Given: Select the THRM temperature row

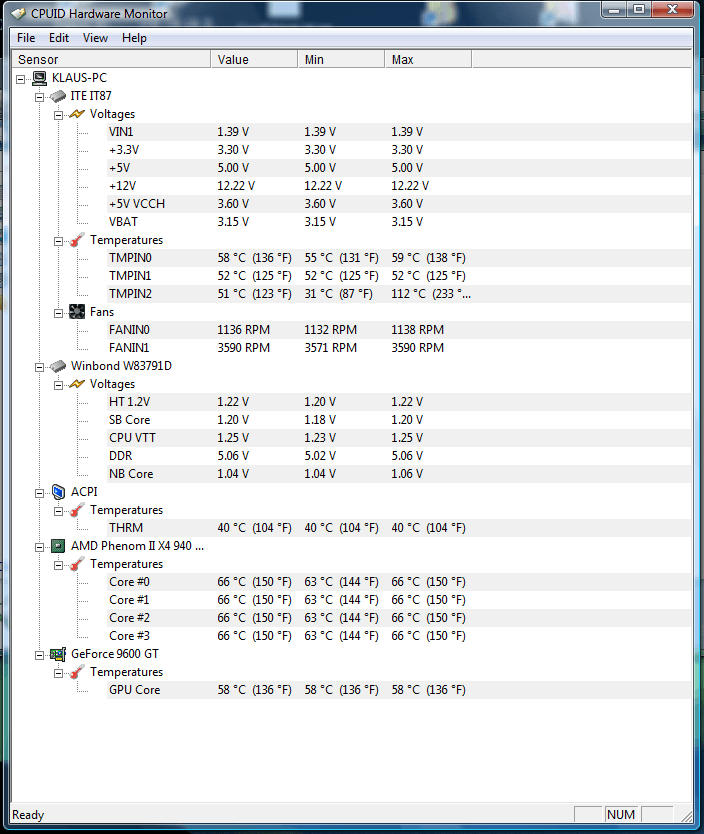Looking at the screenshot, I should pyautogui.click(x=399, y=528).
